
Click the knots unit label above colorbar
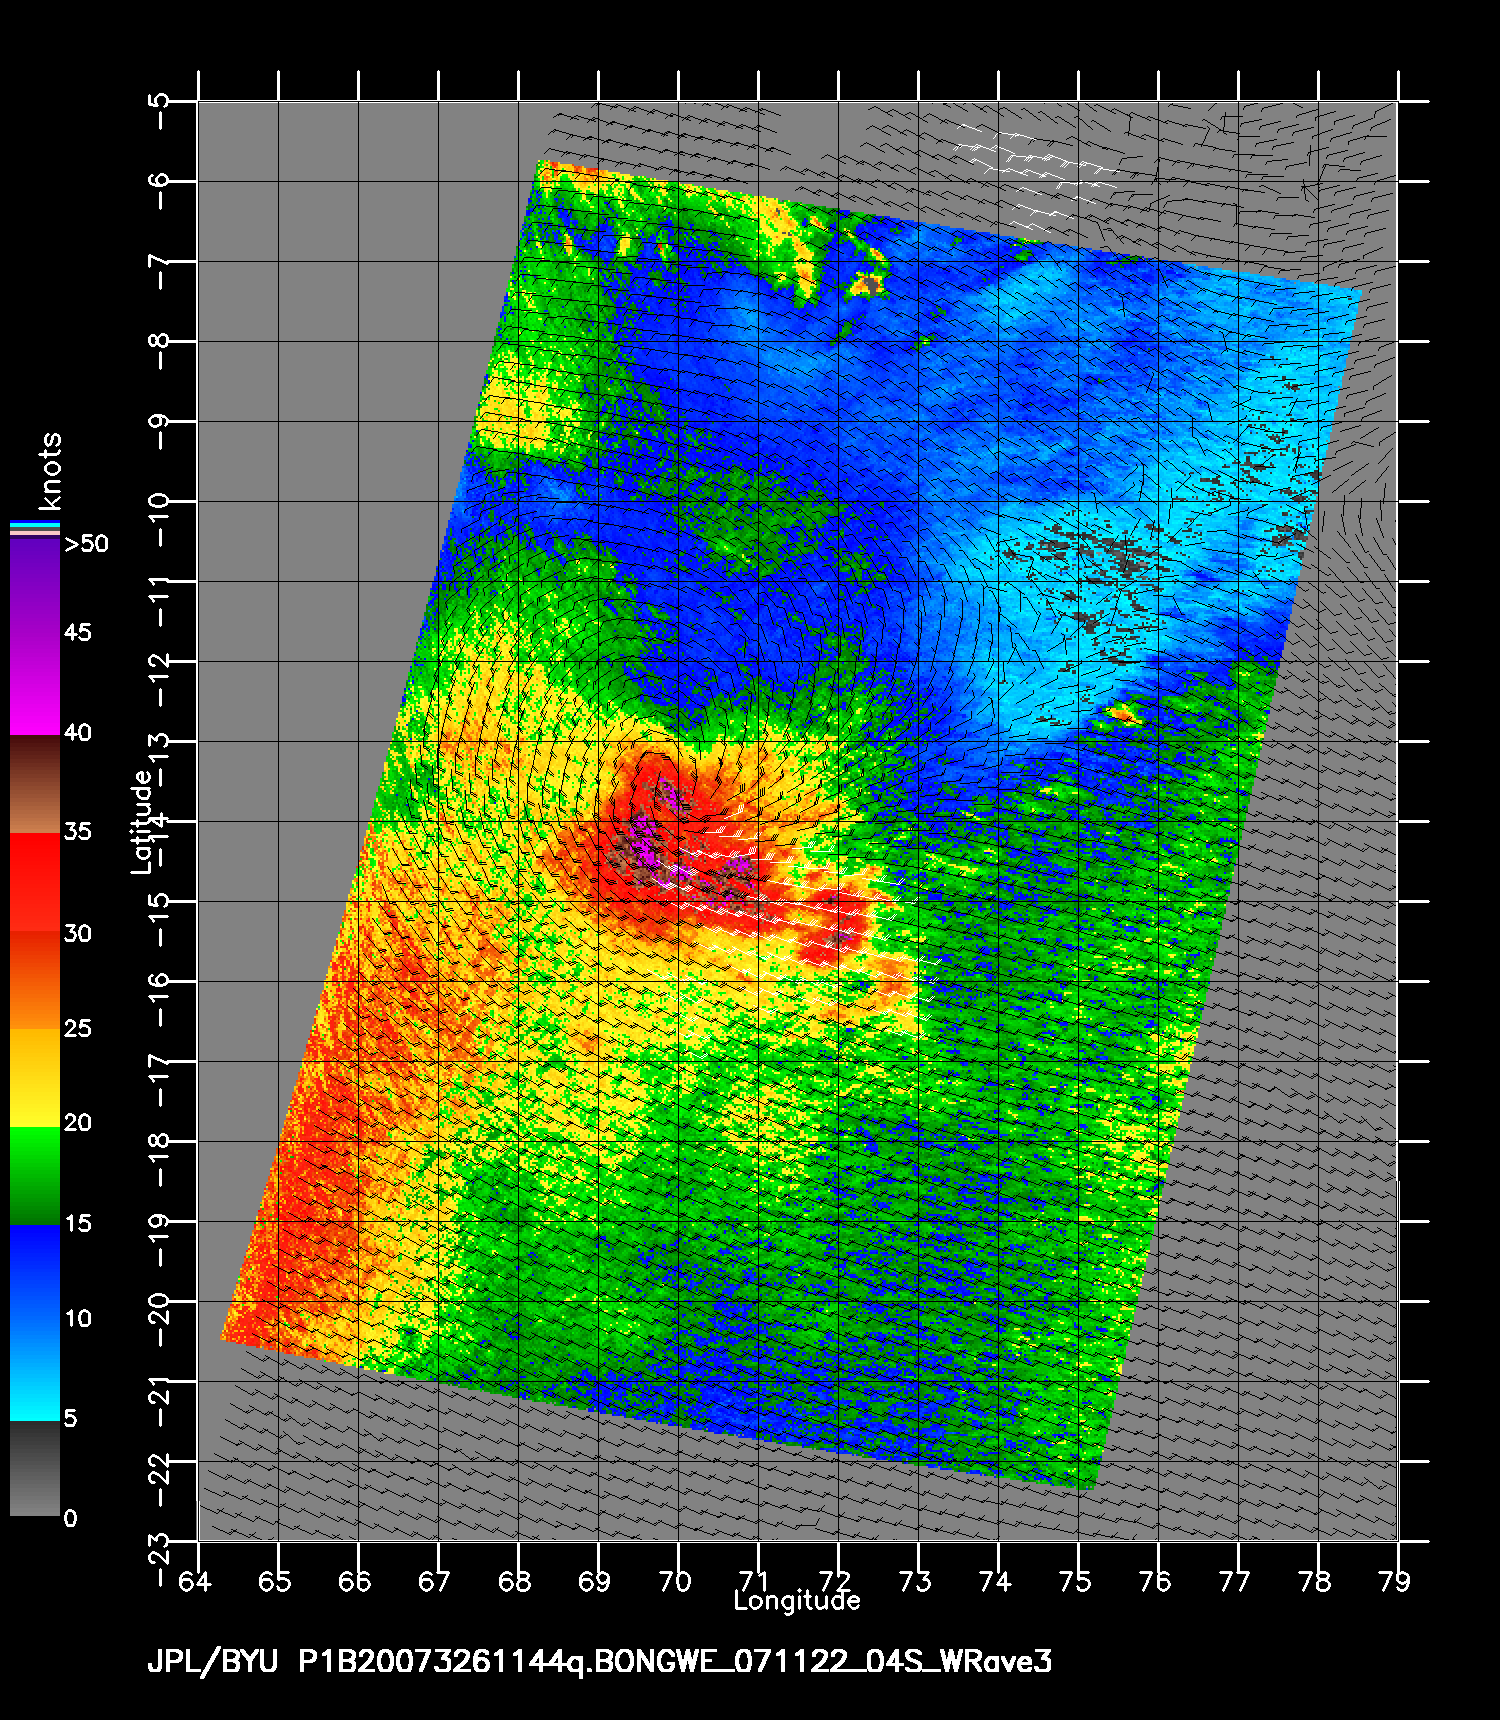point(49,471)
